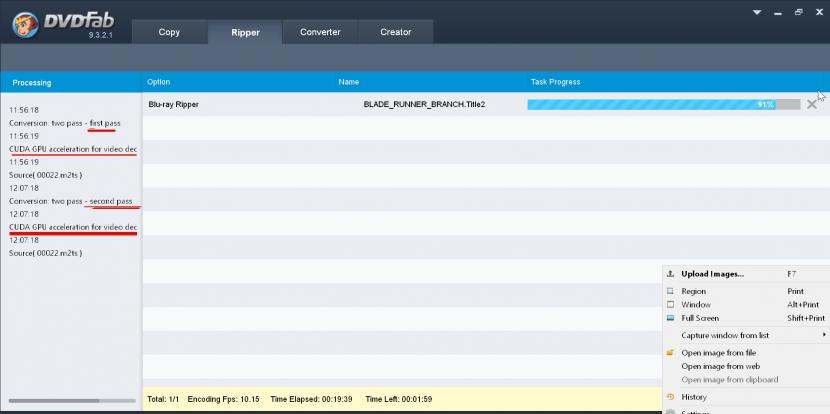The image size is (830, 414).
Task: Restore down the DVDFab window
Action: point(798,12)
